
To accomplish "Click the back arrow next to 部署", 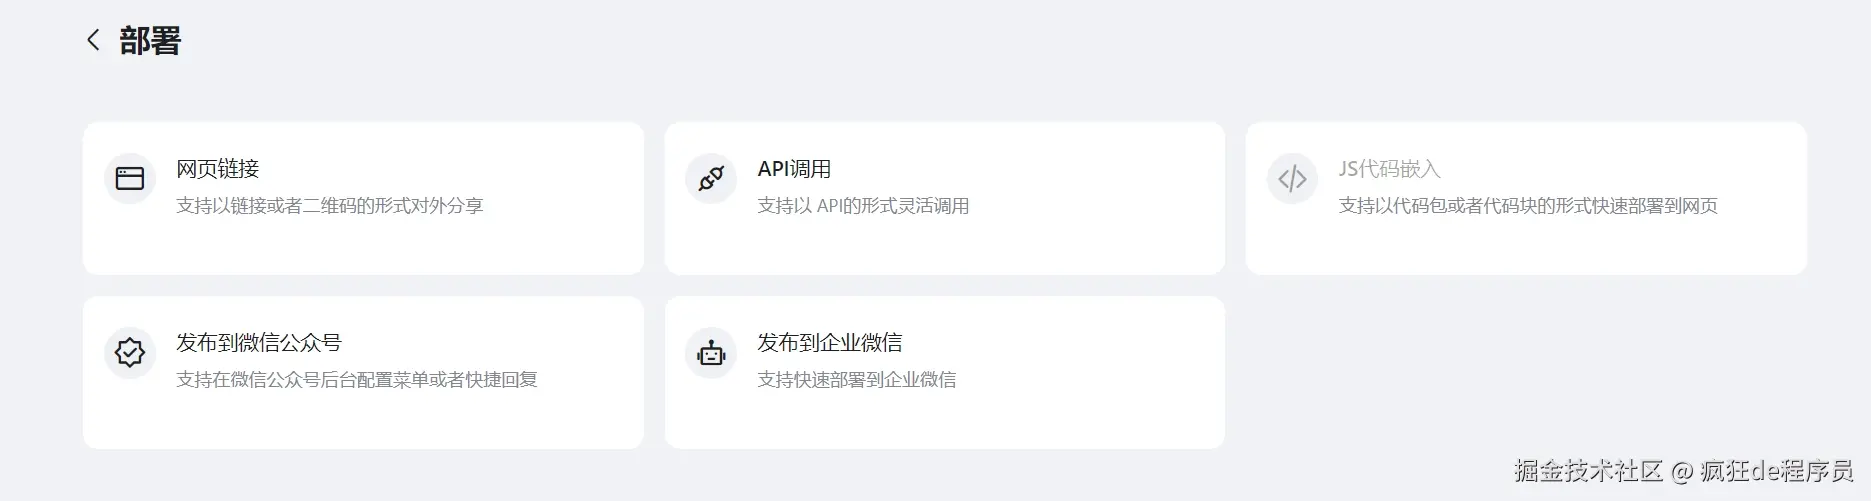I will (x=93, y=40).
